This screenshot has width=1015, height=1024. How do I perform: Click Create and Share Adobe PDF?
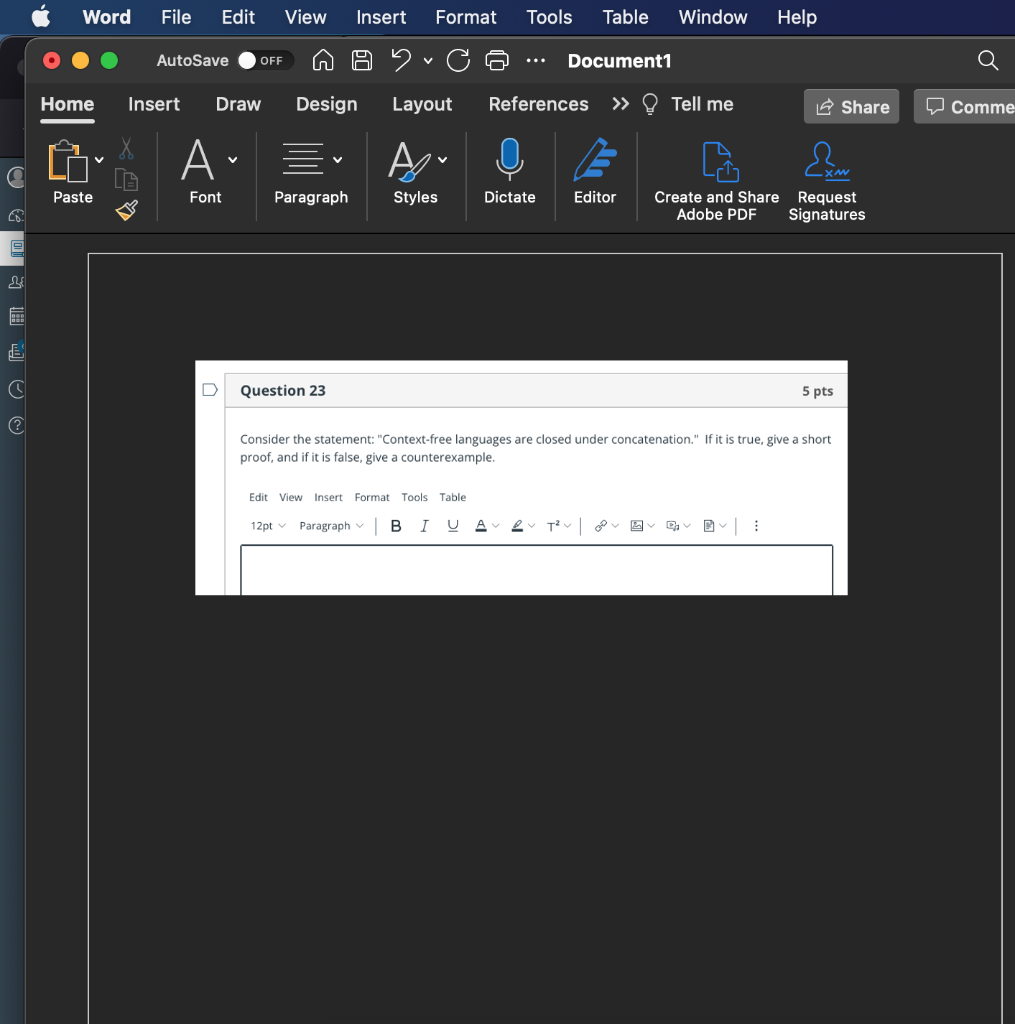pos(715,180)
